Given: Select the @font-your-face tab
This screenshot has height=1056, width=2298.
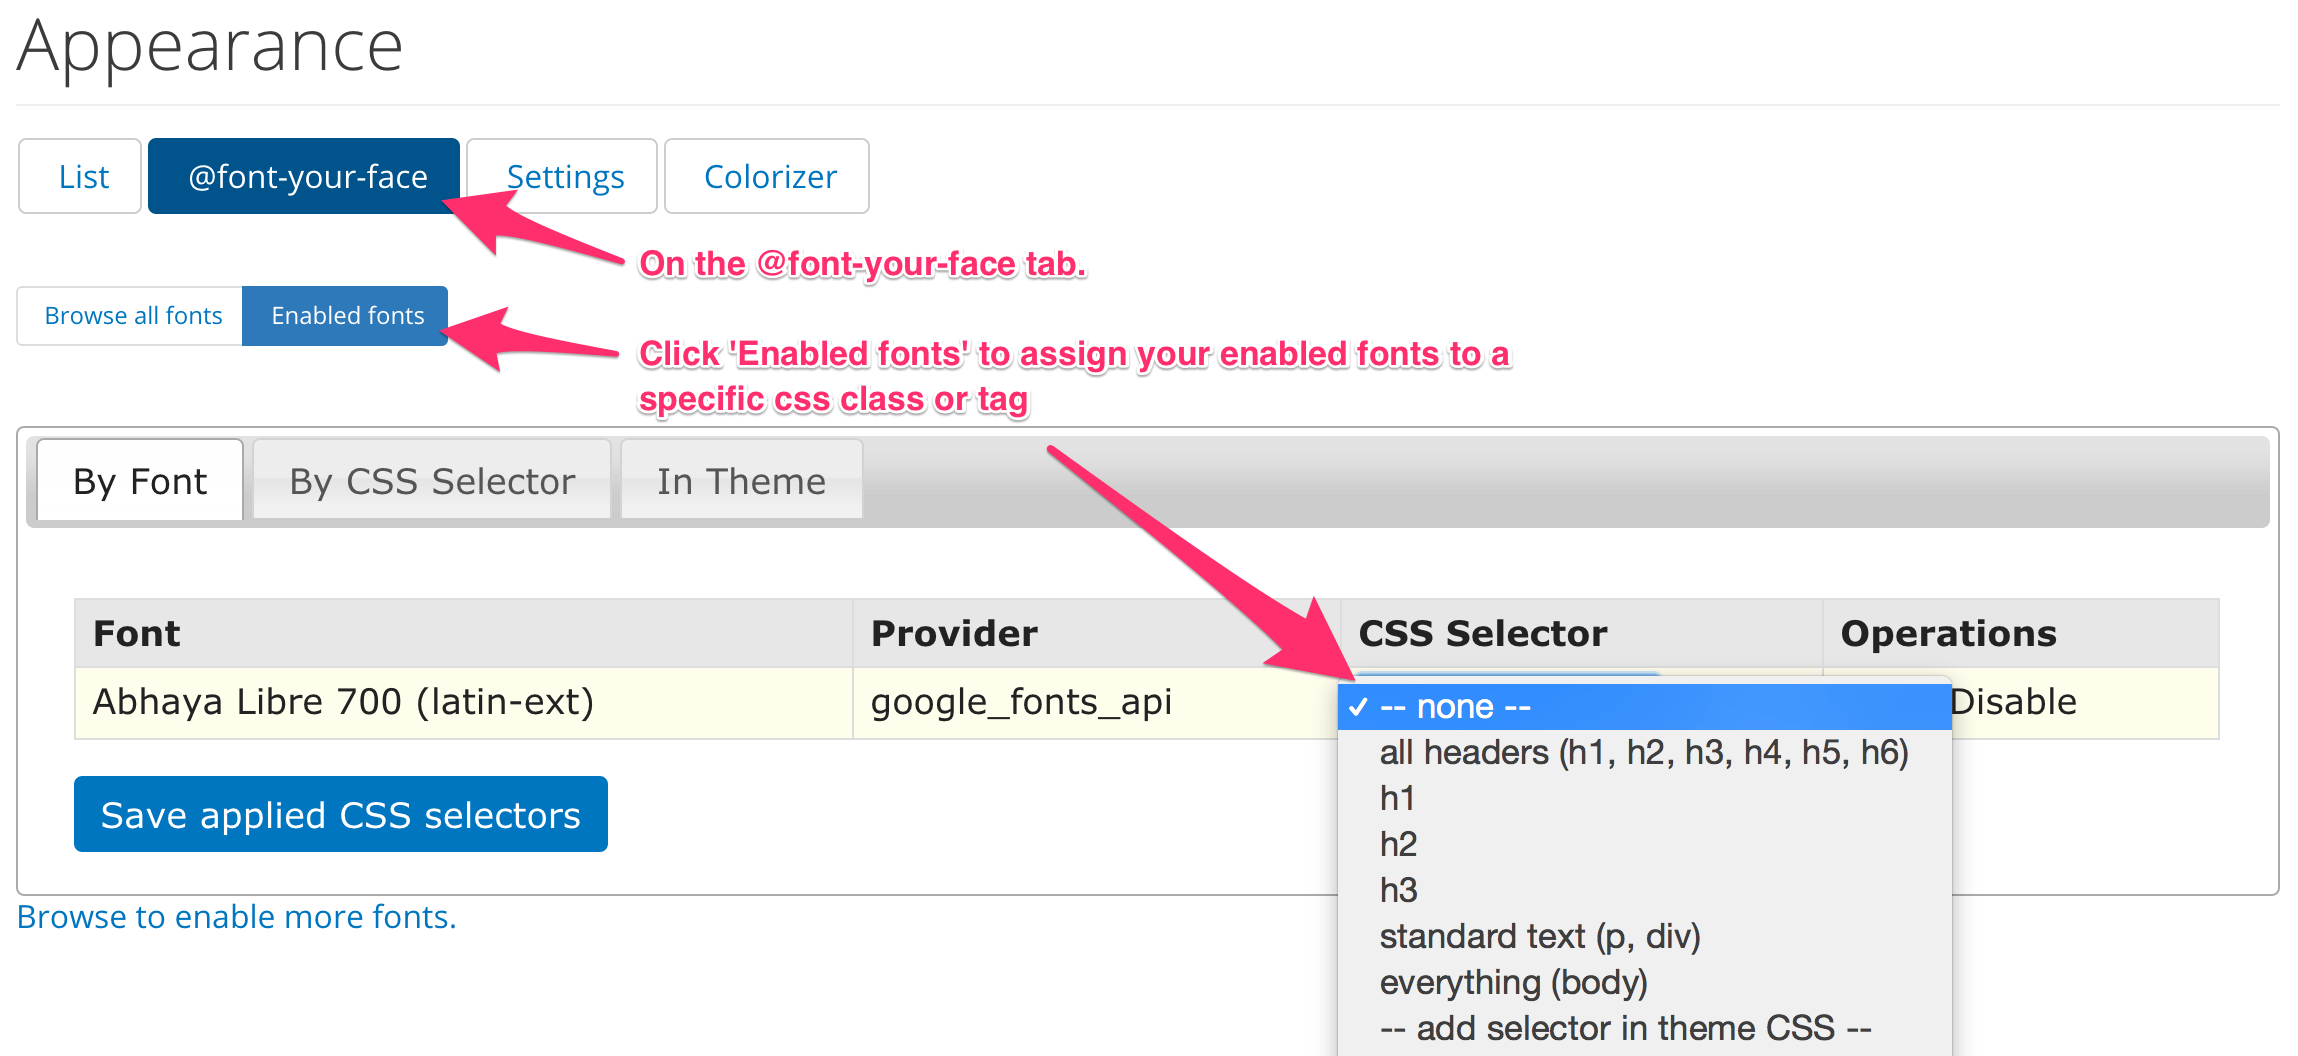Looking at the screenshot, I should pyautogui.click(x=304, y=176).
